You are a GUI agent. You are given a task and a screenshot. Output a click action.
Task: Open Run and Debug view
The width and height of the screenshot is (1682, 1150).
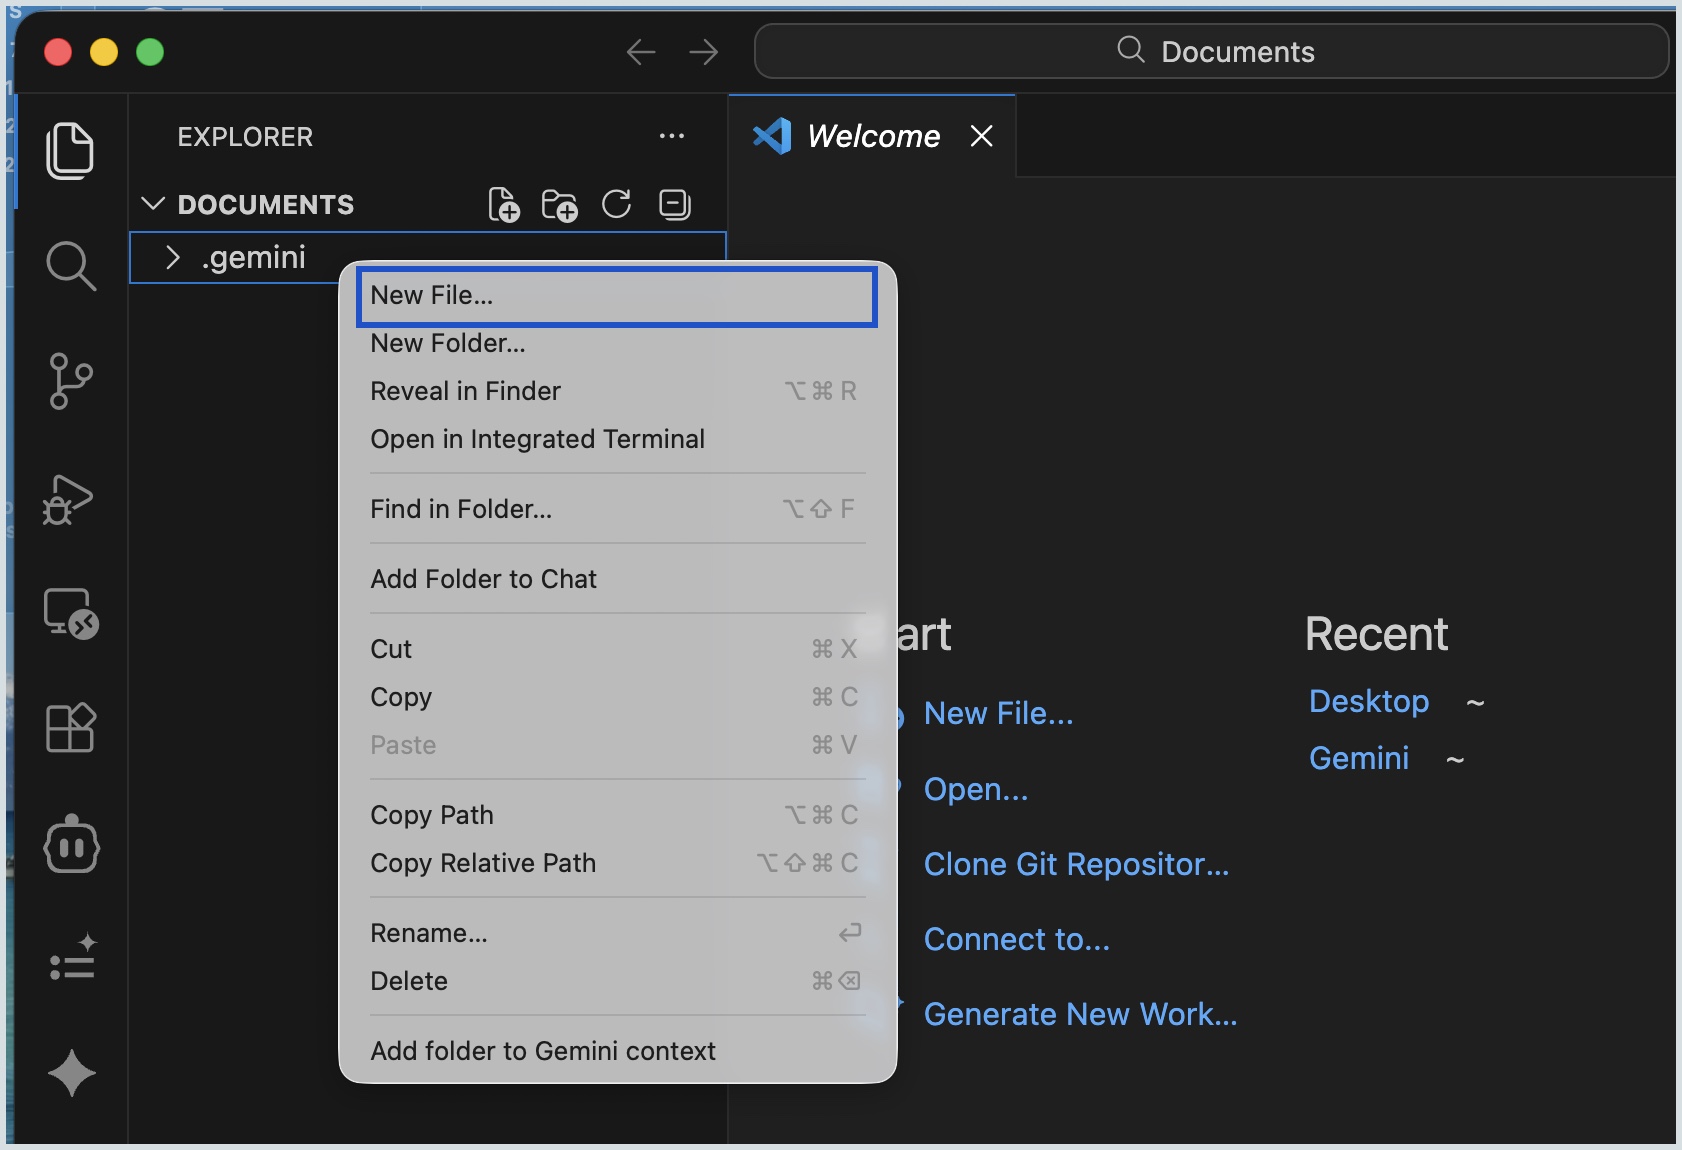tap(68, 499)
